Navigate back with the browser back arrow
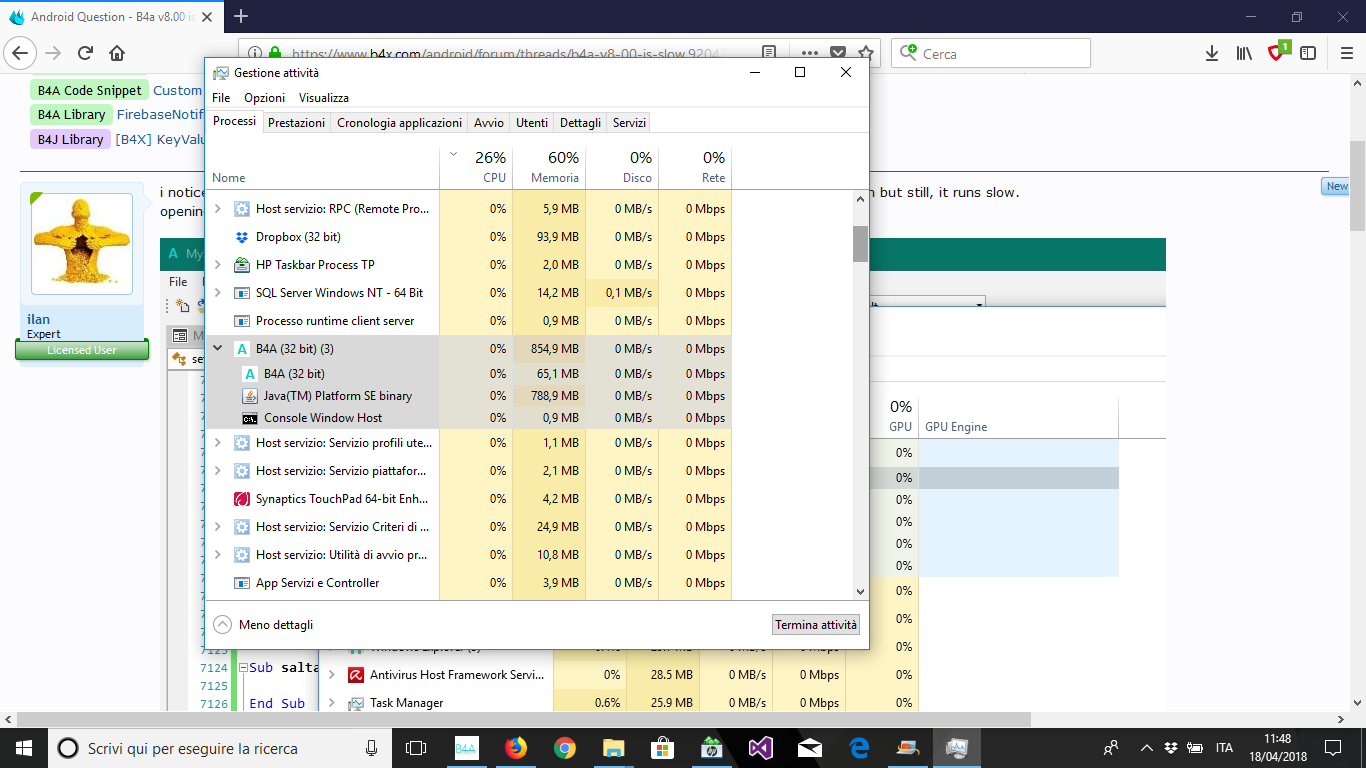Screen dimensions: 1366x768 click(20, 53)
